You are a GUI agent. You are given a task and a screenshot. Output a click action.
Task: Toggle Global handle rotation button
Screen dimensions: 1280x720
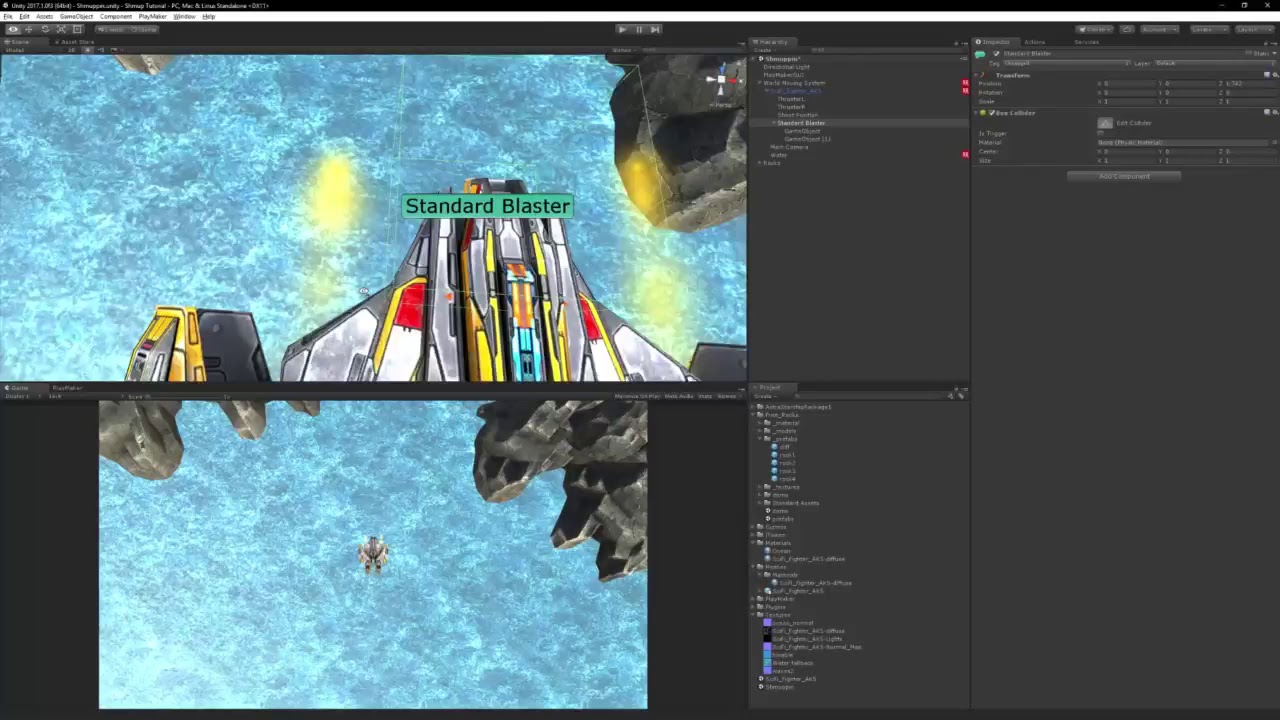(x=143, y=29)
